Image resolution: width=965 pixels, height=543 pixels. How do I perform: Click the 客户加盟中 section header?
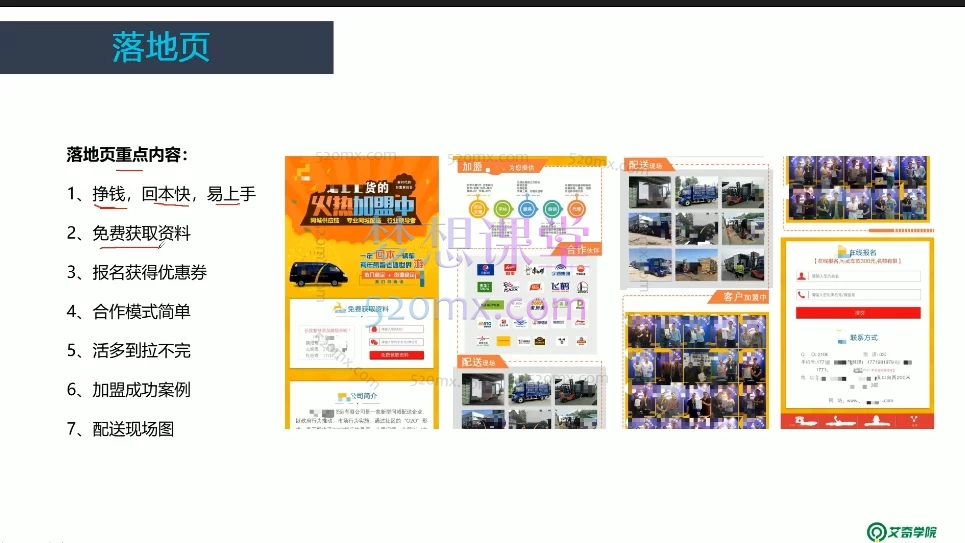(738, 297)
